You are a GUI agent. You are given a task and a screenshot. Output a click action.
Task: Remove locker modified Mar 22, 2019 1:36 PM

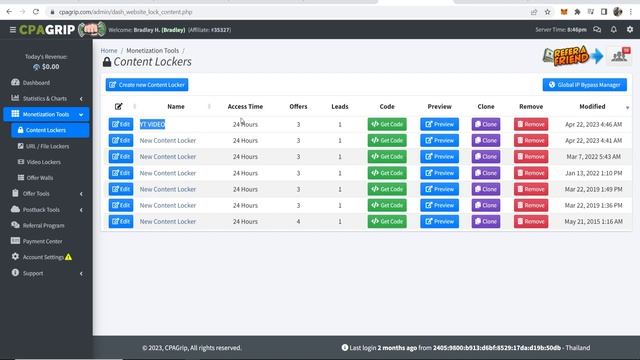point(531,205)
